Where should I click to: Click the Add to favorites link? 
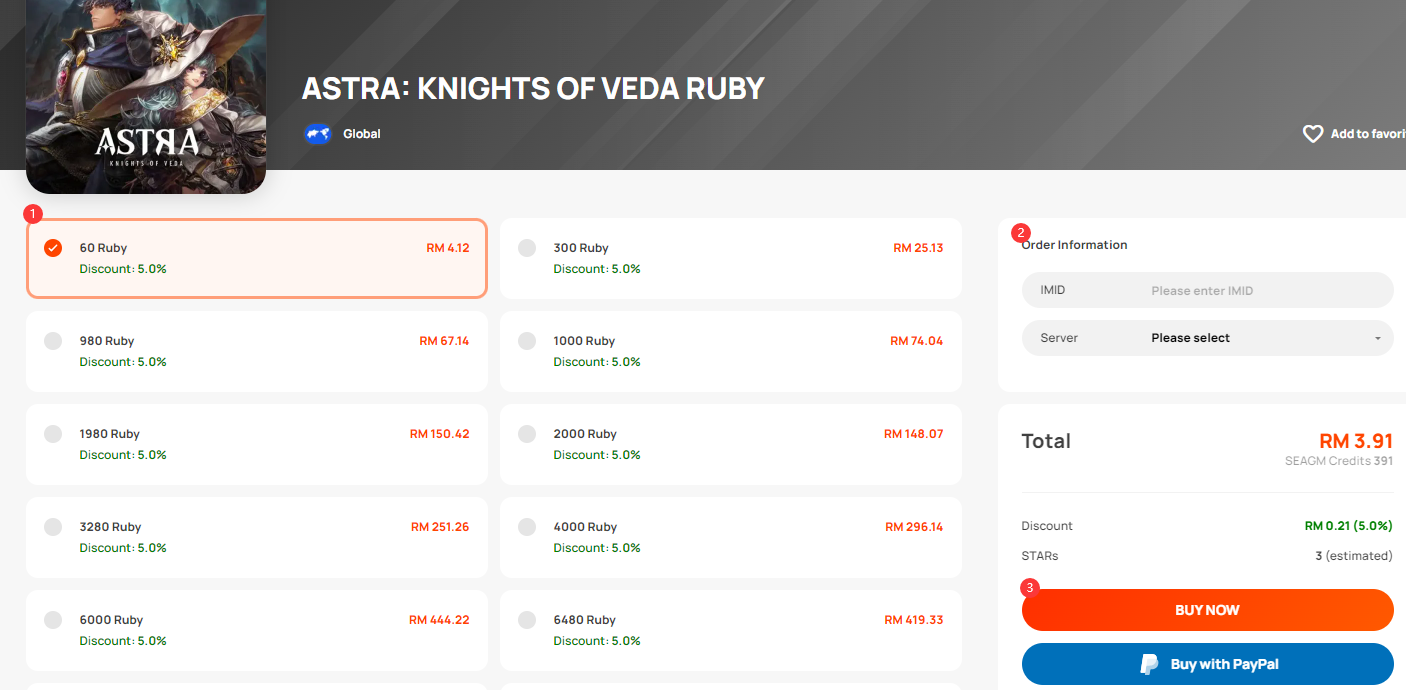pyautogui.click(x=1354, y=134)
